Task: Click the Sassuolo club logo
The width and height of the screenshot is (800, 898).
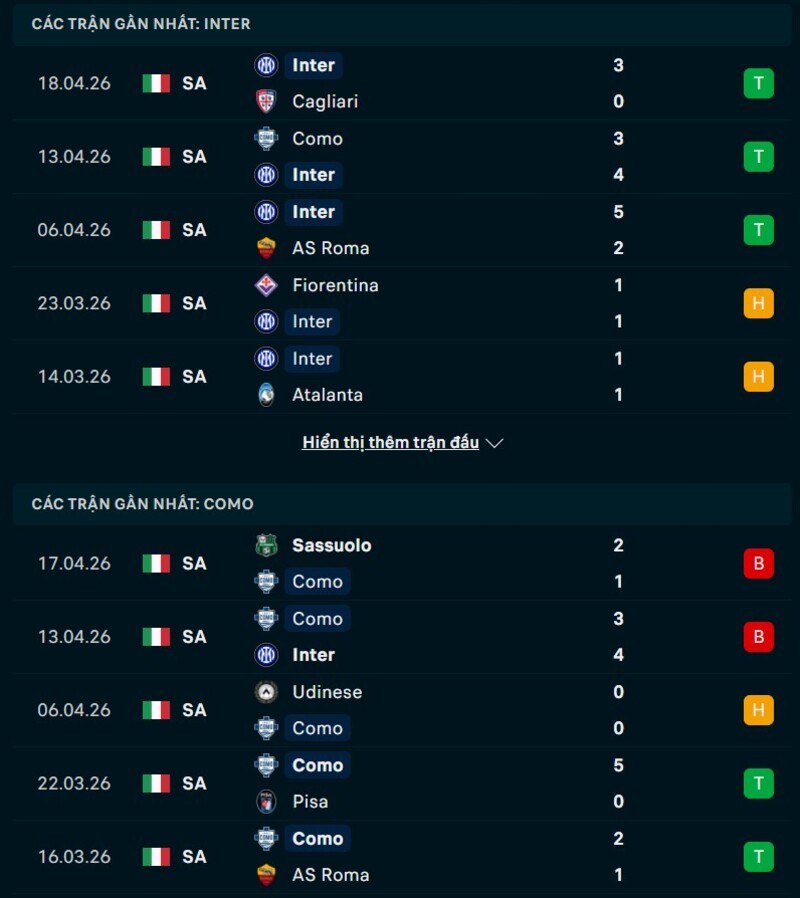Action: click(265, 545)
